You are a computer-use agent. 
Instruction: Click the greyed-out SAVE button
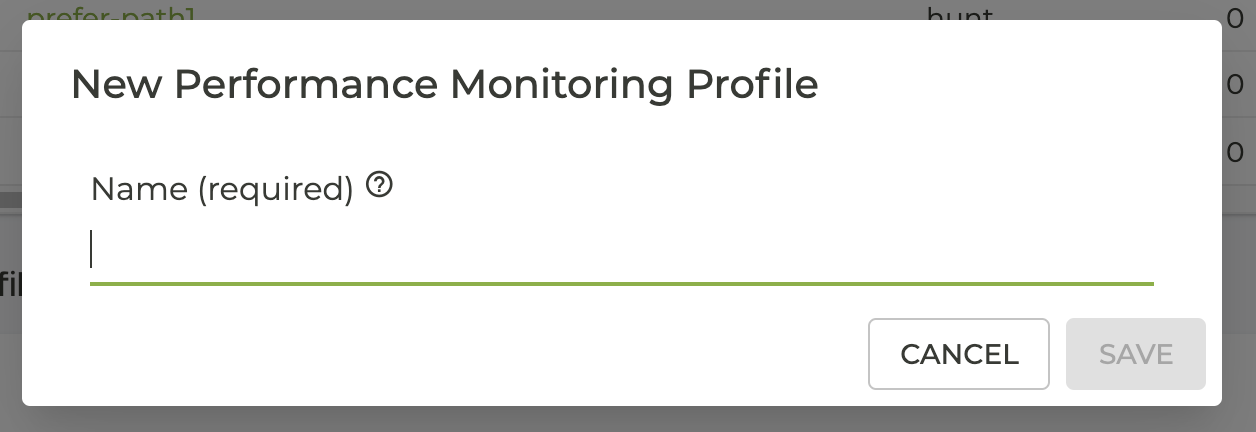pyautogui.click(x=1135, y=354)
